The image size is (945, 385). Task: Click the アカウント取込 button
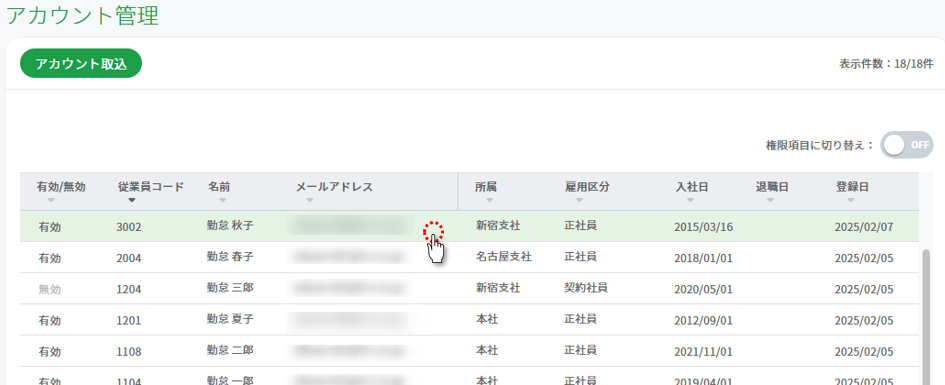coord(81,64)
